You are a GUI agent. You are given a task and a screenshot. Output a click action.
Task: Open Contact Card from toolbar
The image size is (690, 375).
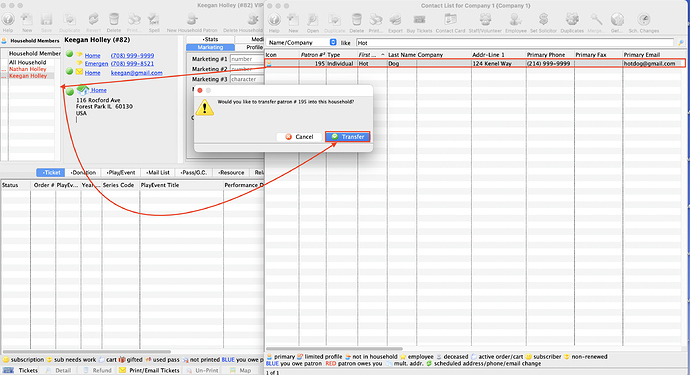pos(450,19)
